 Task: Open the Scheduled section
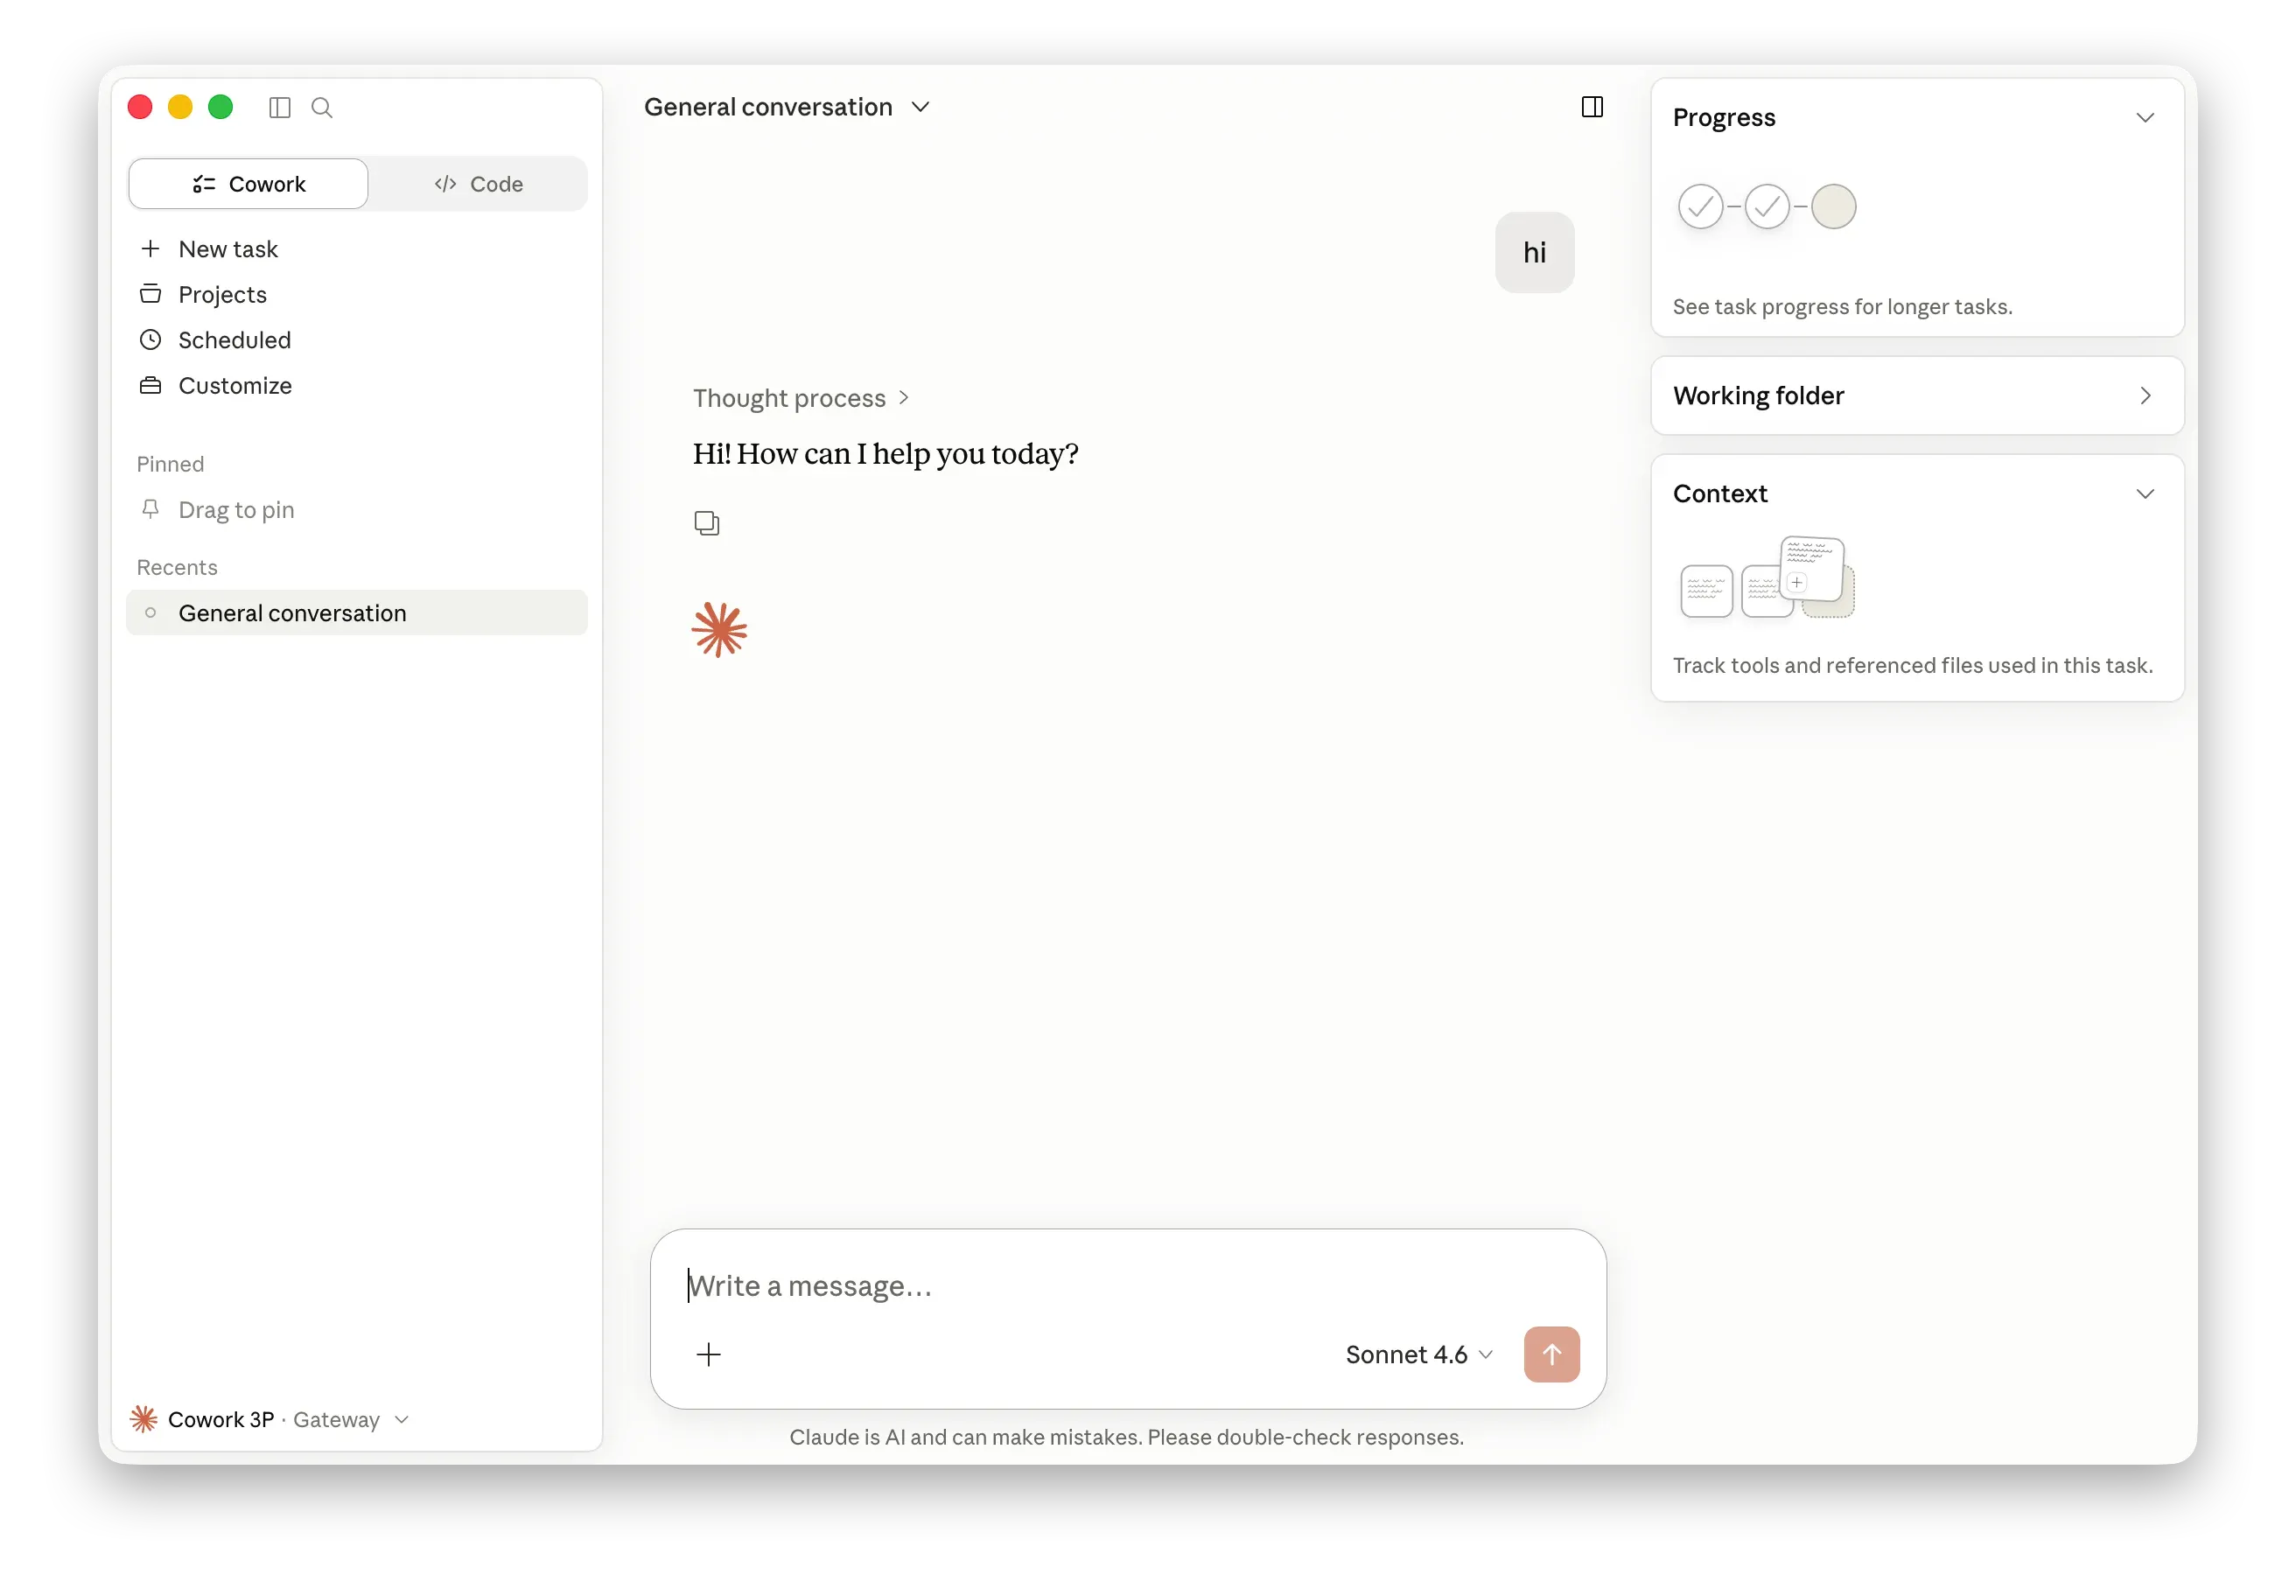click(x=356, y=340)
